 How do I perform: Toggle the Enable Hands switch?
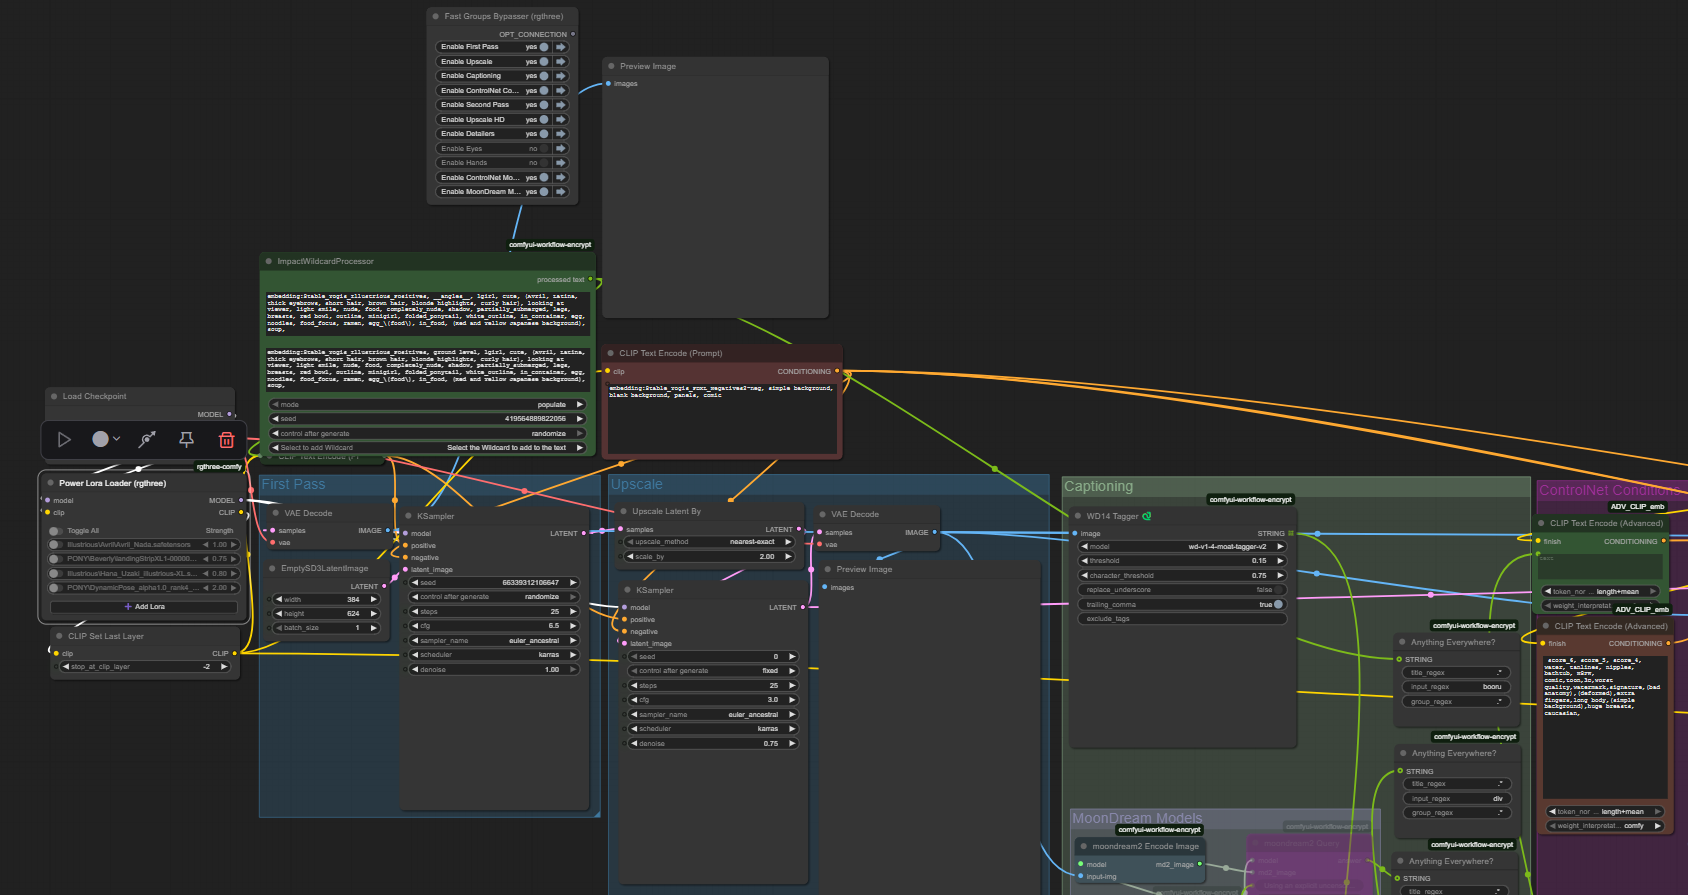(x=543, y=163)
